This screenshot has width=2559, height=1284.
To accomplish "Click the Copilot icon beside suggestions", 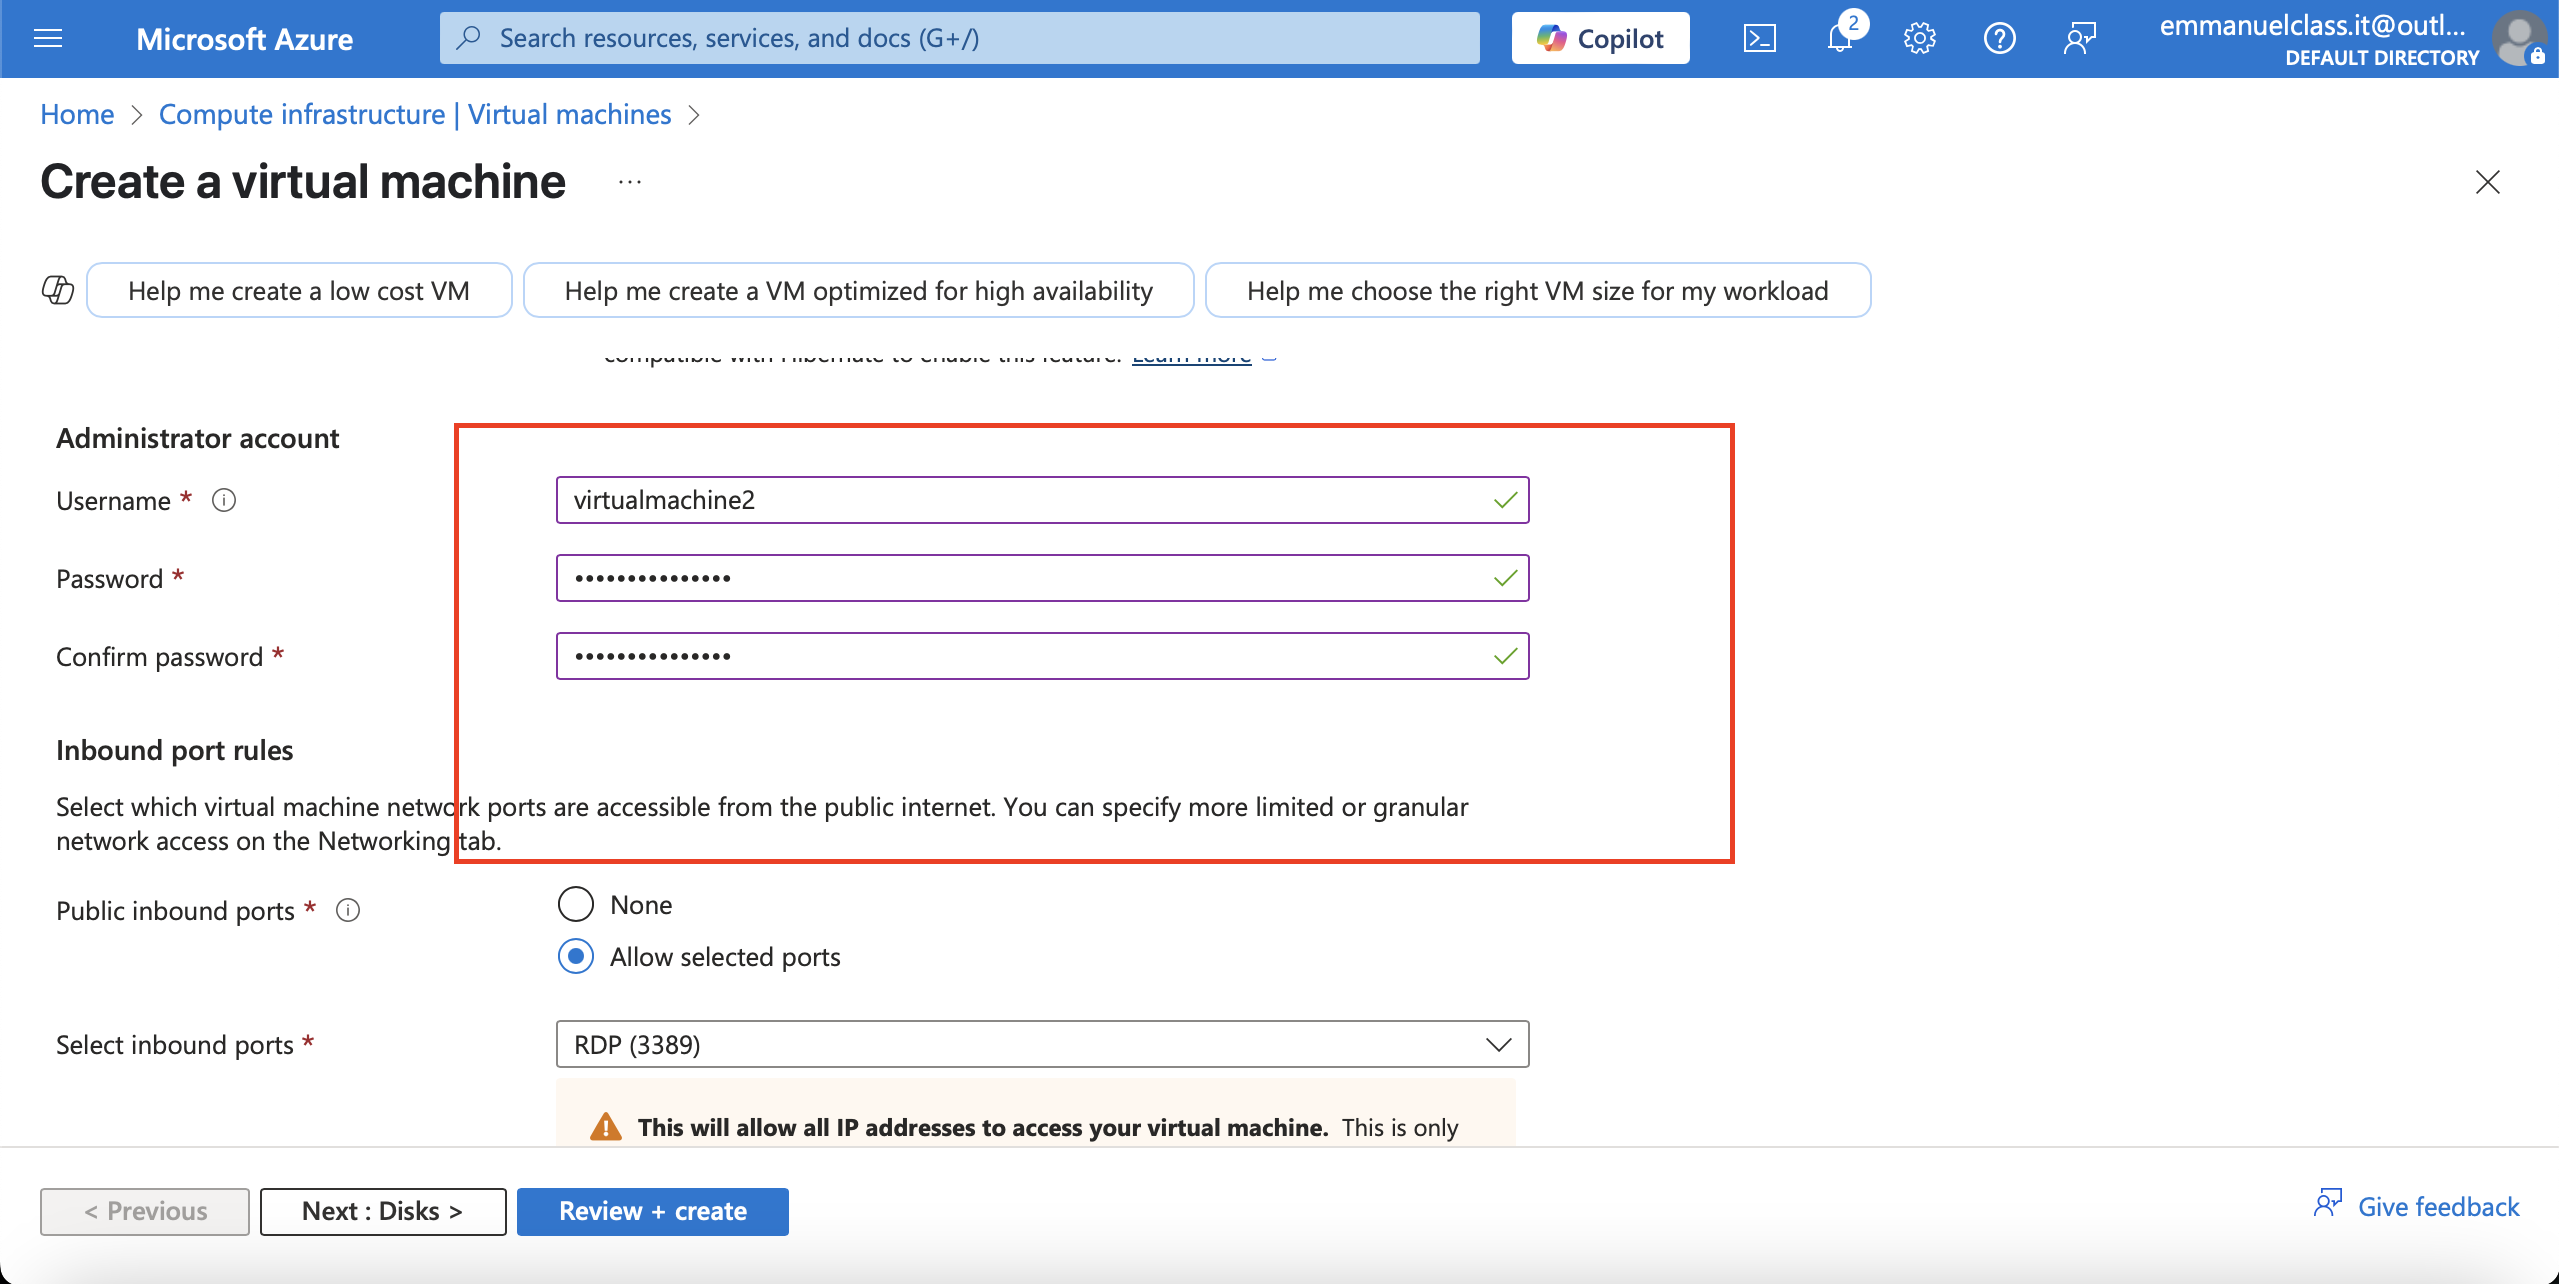I will (58, 290).
